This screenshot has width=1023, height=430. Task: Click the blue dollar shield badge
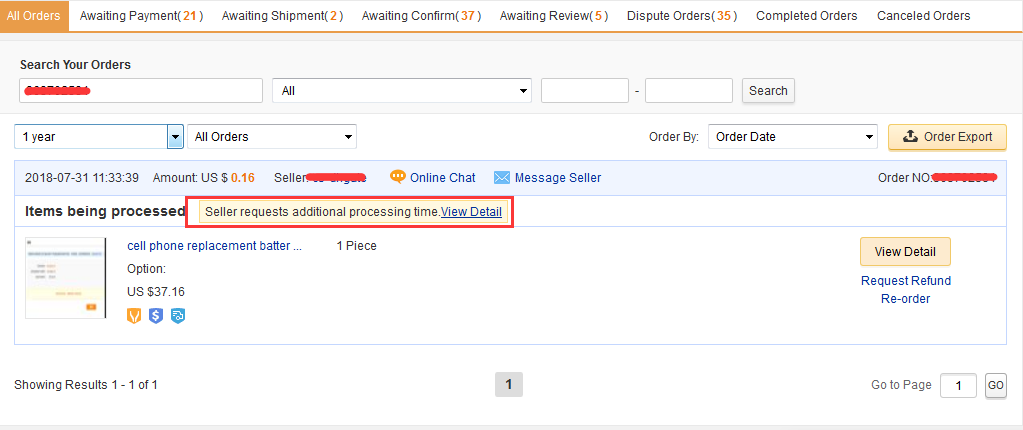(156, 316)
